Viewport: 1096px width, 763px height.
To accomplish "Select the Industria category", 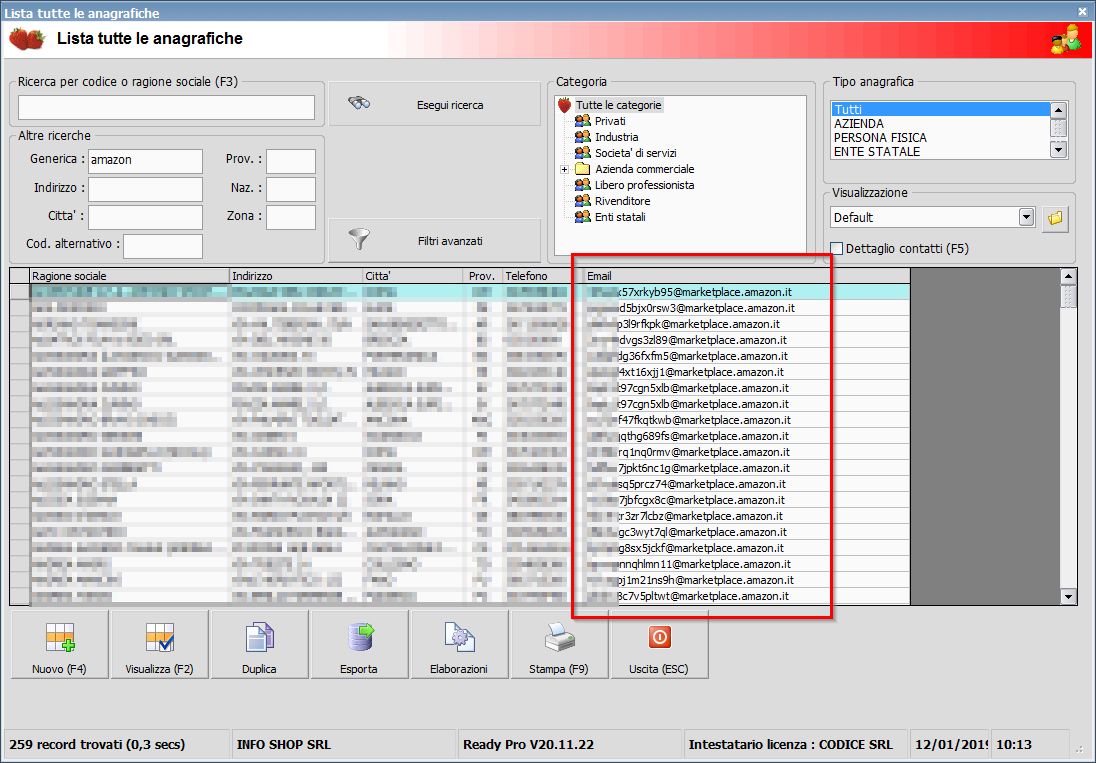I will [616, 137].
